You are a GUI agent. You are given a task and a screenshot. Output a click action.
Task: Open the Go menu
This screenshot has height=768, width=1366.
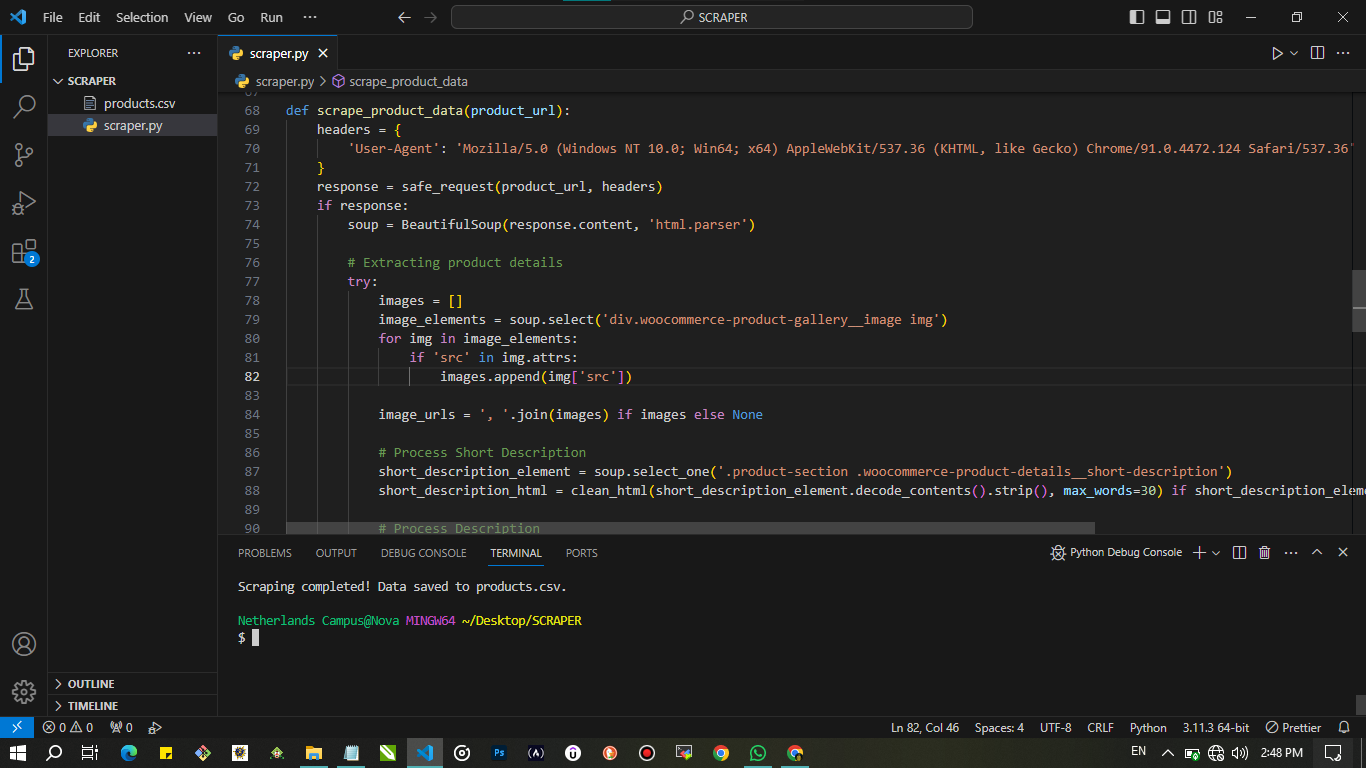click(x=236, y=17)
